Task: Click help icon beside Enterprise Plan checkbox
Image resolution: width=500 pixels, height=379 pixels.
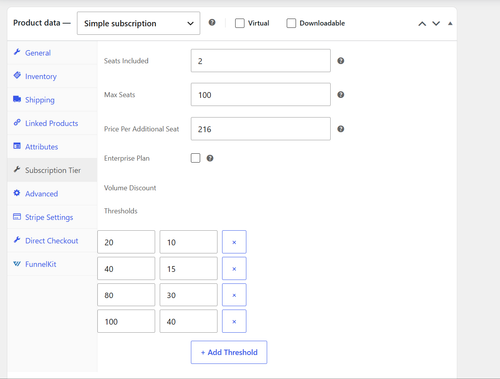Action: 210,158
